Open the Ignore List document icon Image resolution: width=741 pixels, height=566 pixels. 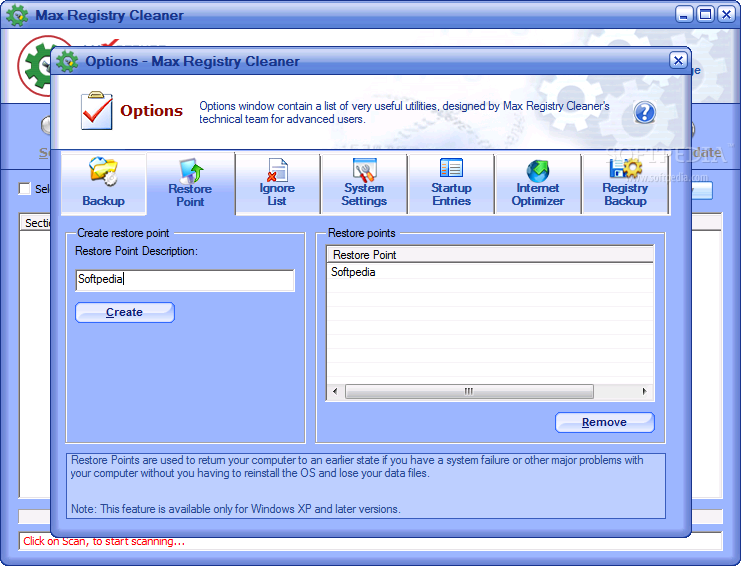coord(277,169)
